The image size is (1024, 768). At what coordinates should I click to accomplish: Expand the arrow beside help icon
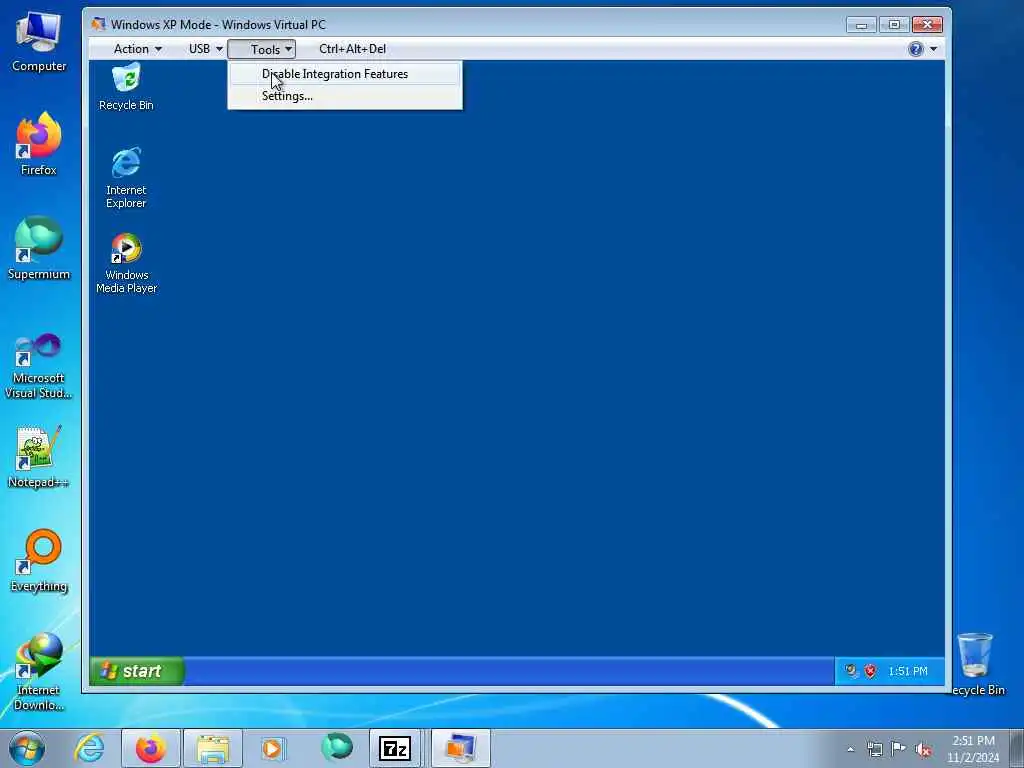pyautogui.click(x=933, y=49)
